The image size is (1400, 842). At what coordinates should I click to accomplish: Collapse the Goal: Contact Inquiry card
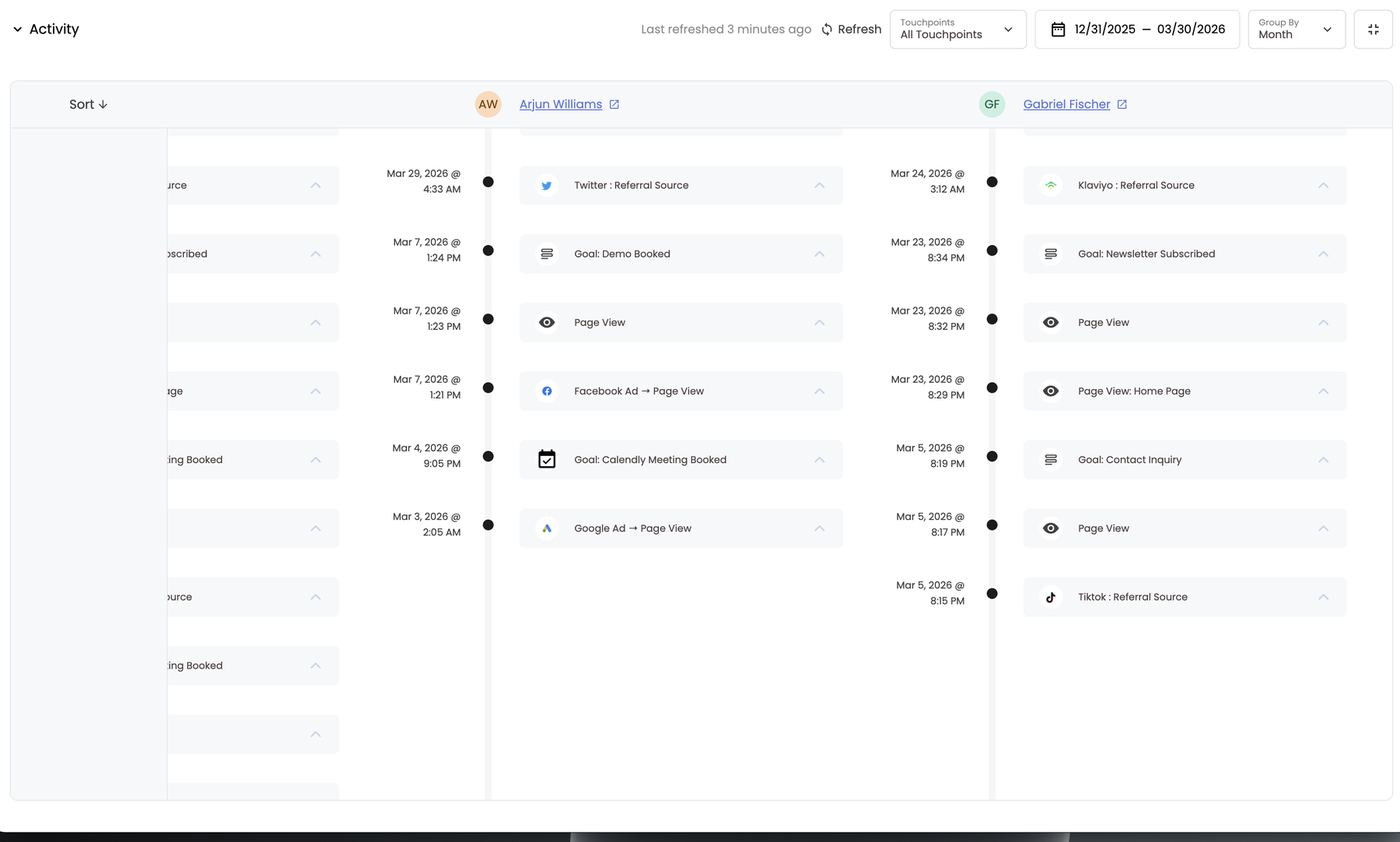[1323, 460]
